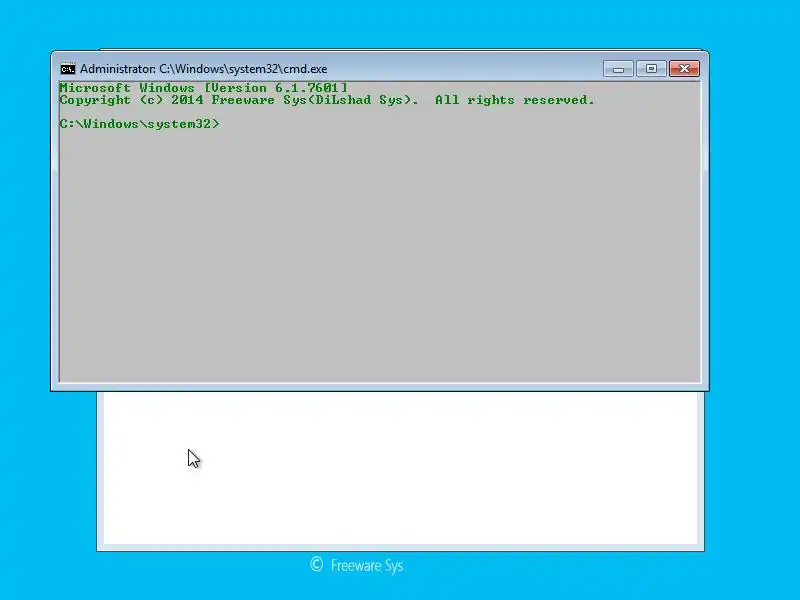Open the cmd.exe system menu icon
The height and width of the screenshot is (600, 800).
pos(67,69)
